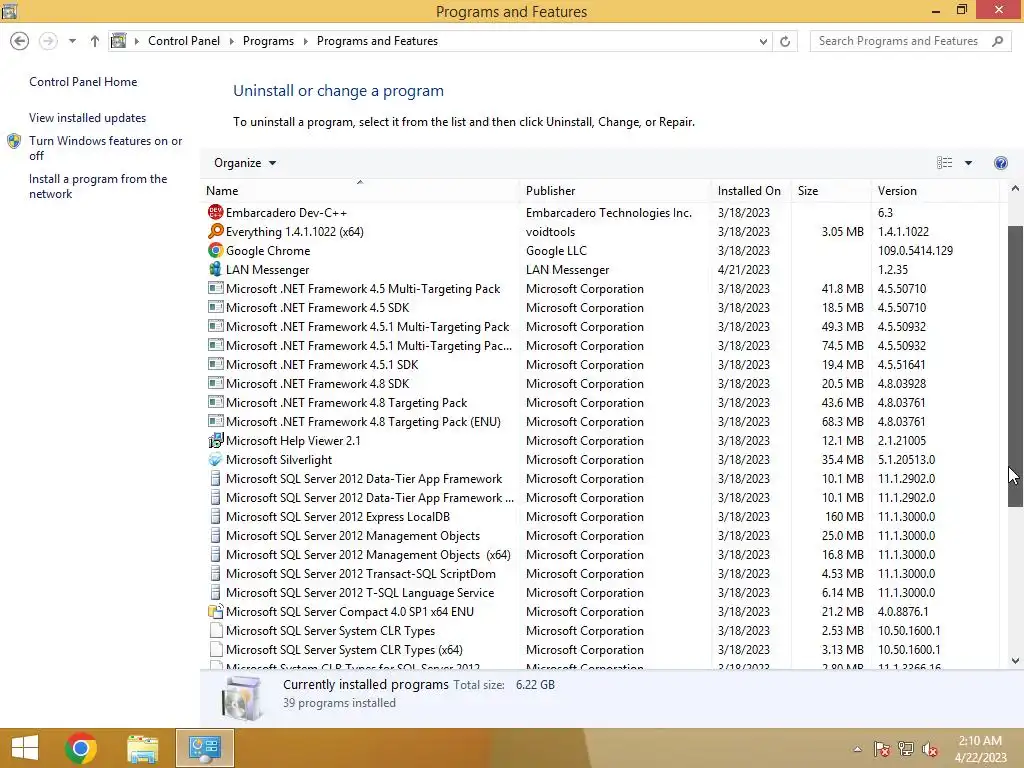
Task: Click icon of SQL Server 2012 Express LocalDB
Action: pos(216,517)
